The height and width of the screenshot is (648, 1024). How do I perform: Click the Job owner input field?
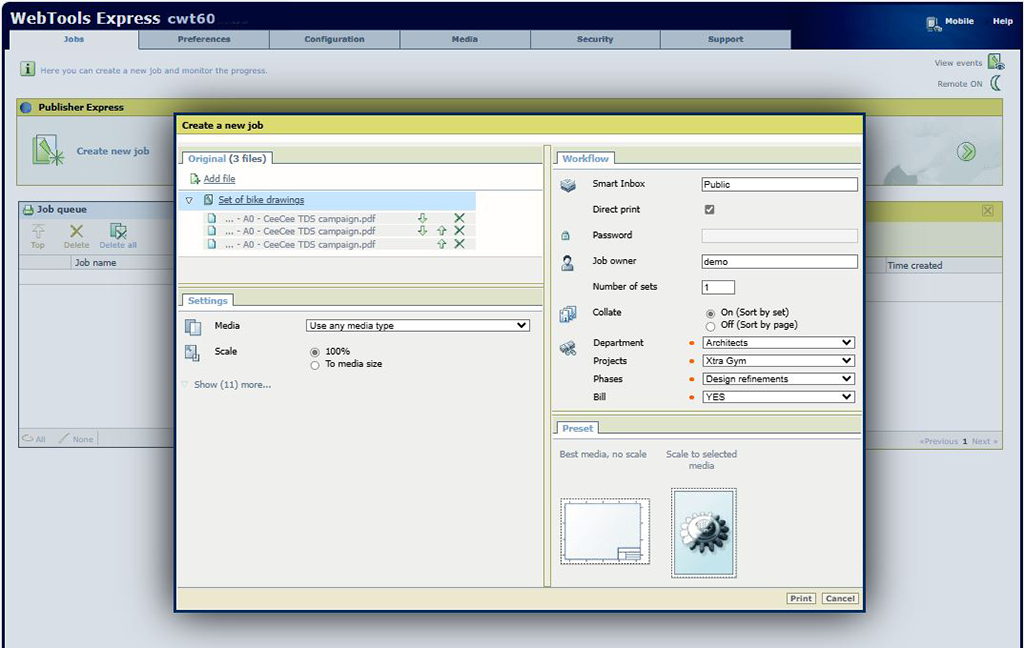click(x=779, y=262)
